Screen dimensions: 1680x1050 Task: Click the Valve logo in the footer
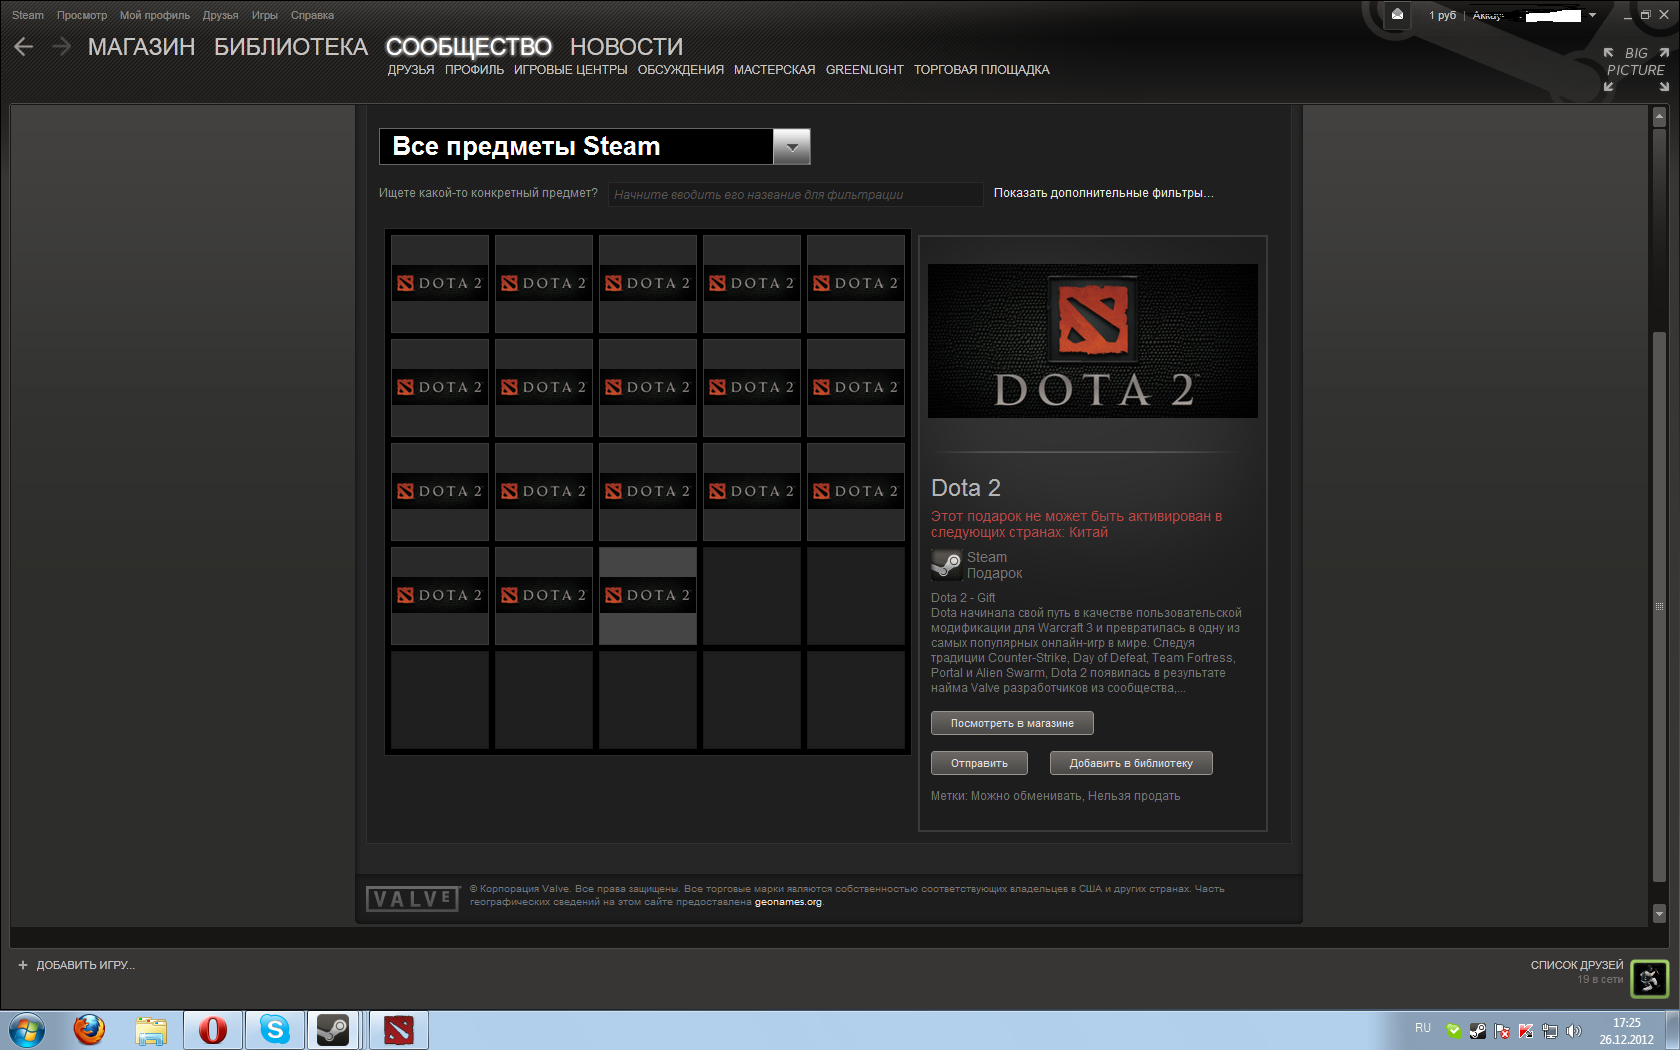[412, 898]
